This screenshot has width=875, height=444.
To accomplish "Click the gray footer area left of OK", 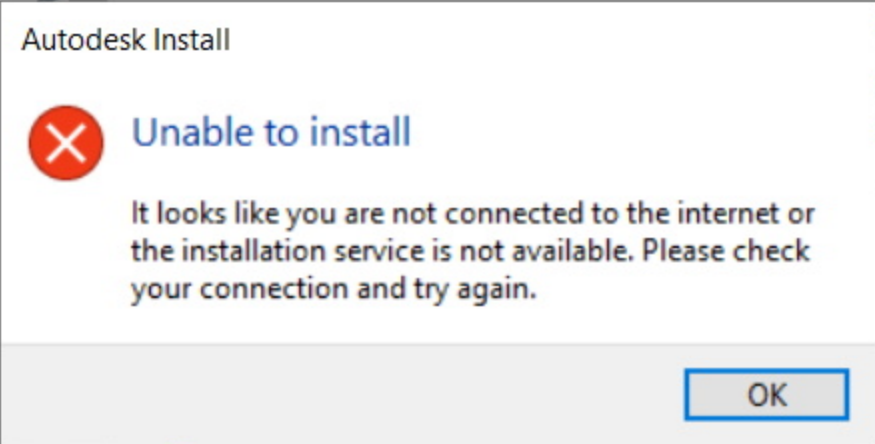I will (x=340, y=394).
